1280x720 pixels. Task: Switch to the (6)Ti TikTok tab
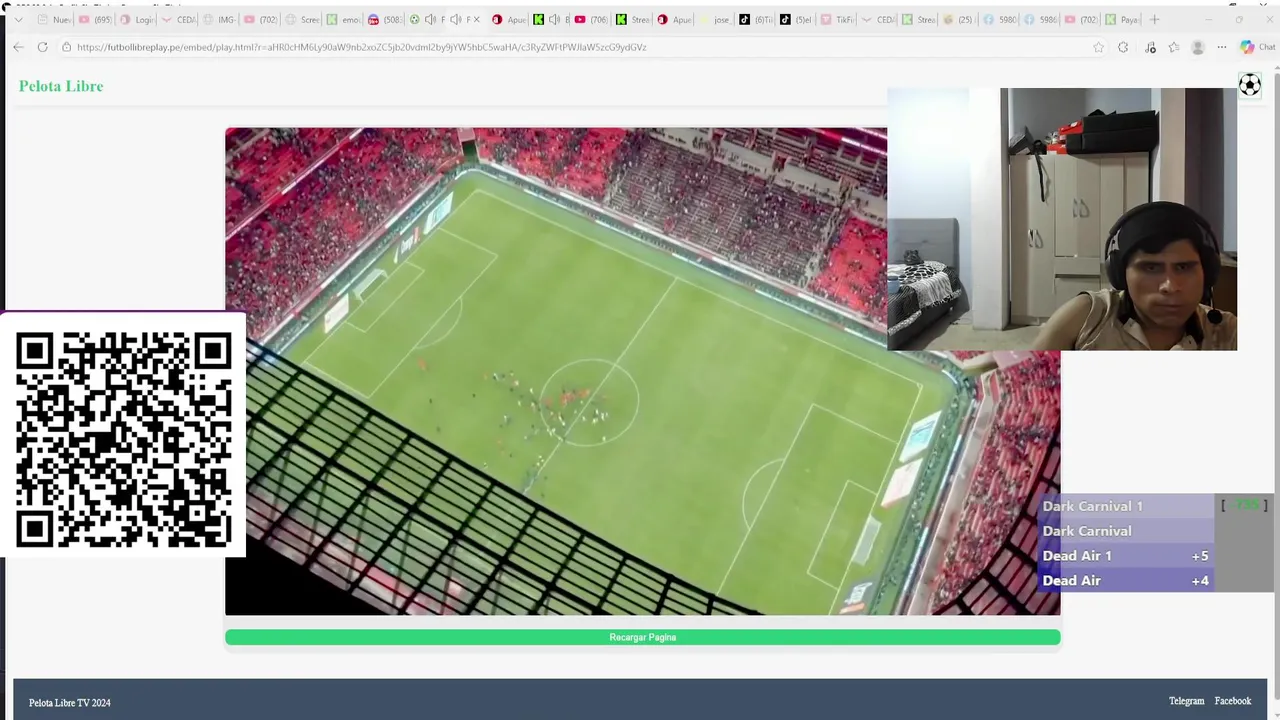[755, 19]
